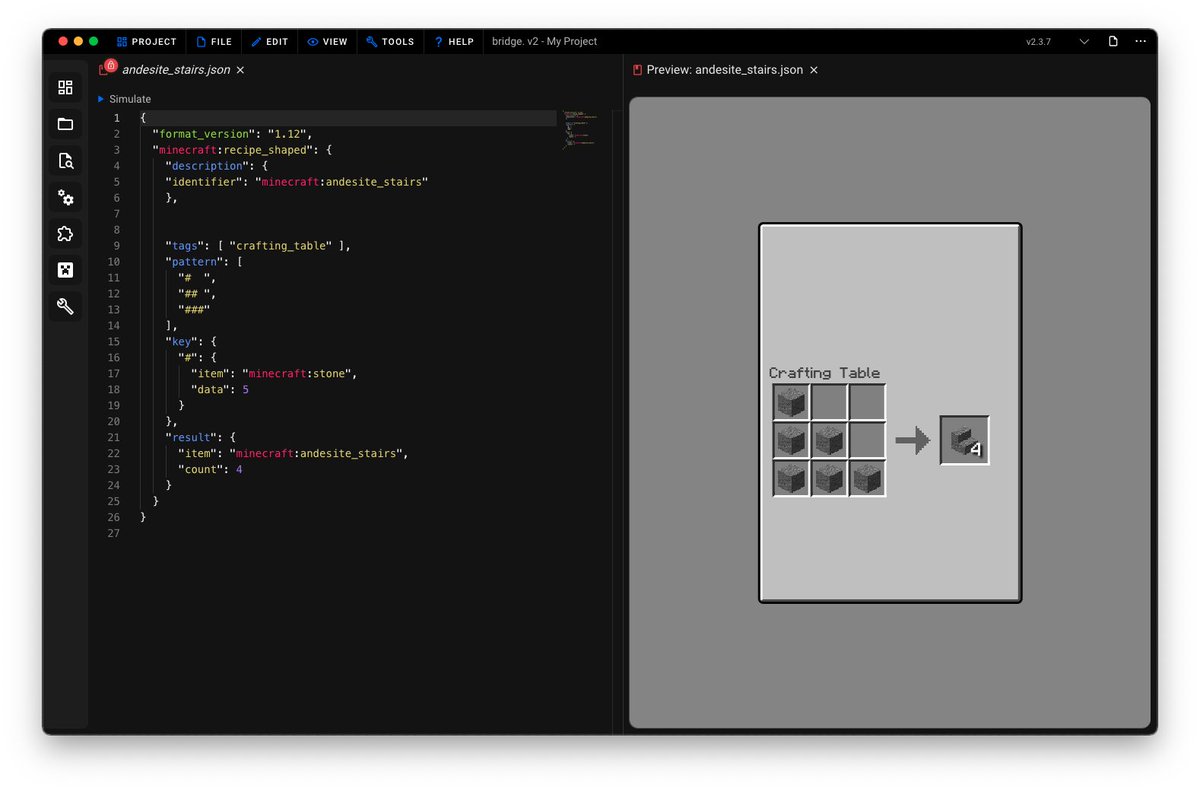This screenshot has height=791, width=1200.
Task: Expand the chevron dropdown next to the version number
Action: pos(1084,42)
